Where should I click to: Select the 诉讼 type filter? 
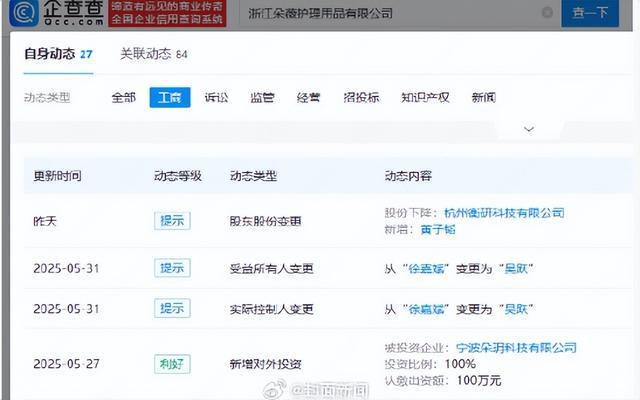216,98
